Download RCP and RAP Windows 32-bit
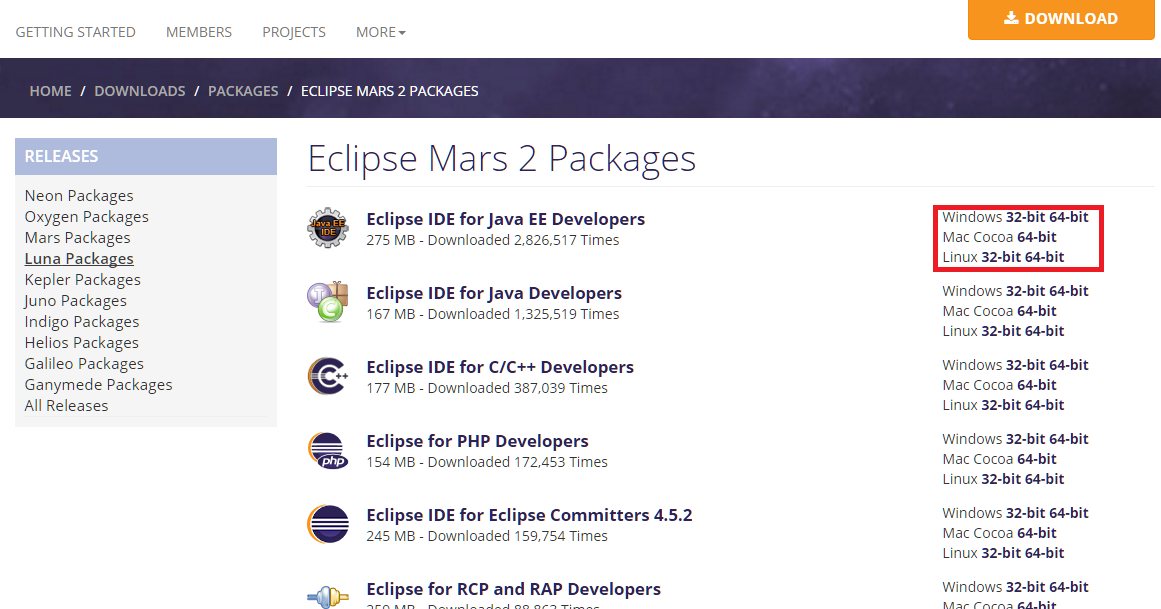The image size is (1161, 609). point(1026,588)
